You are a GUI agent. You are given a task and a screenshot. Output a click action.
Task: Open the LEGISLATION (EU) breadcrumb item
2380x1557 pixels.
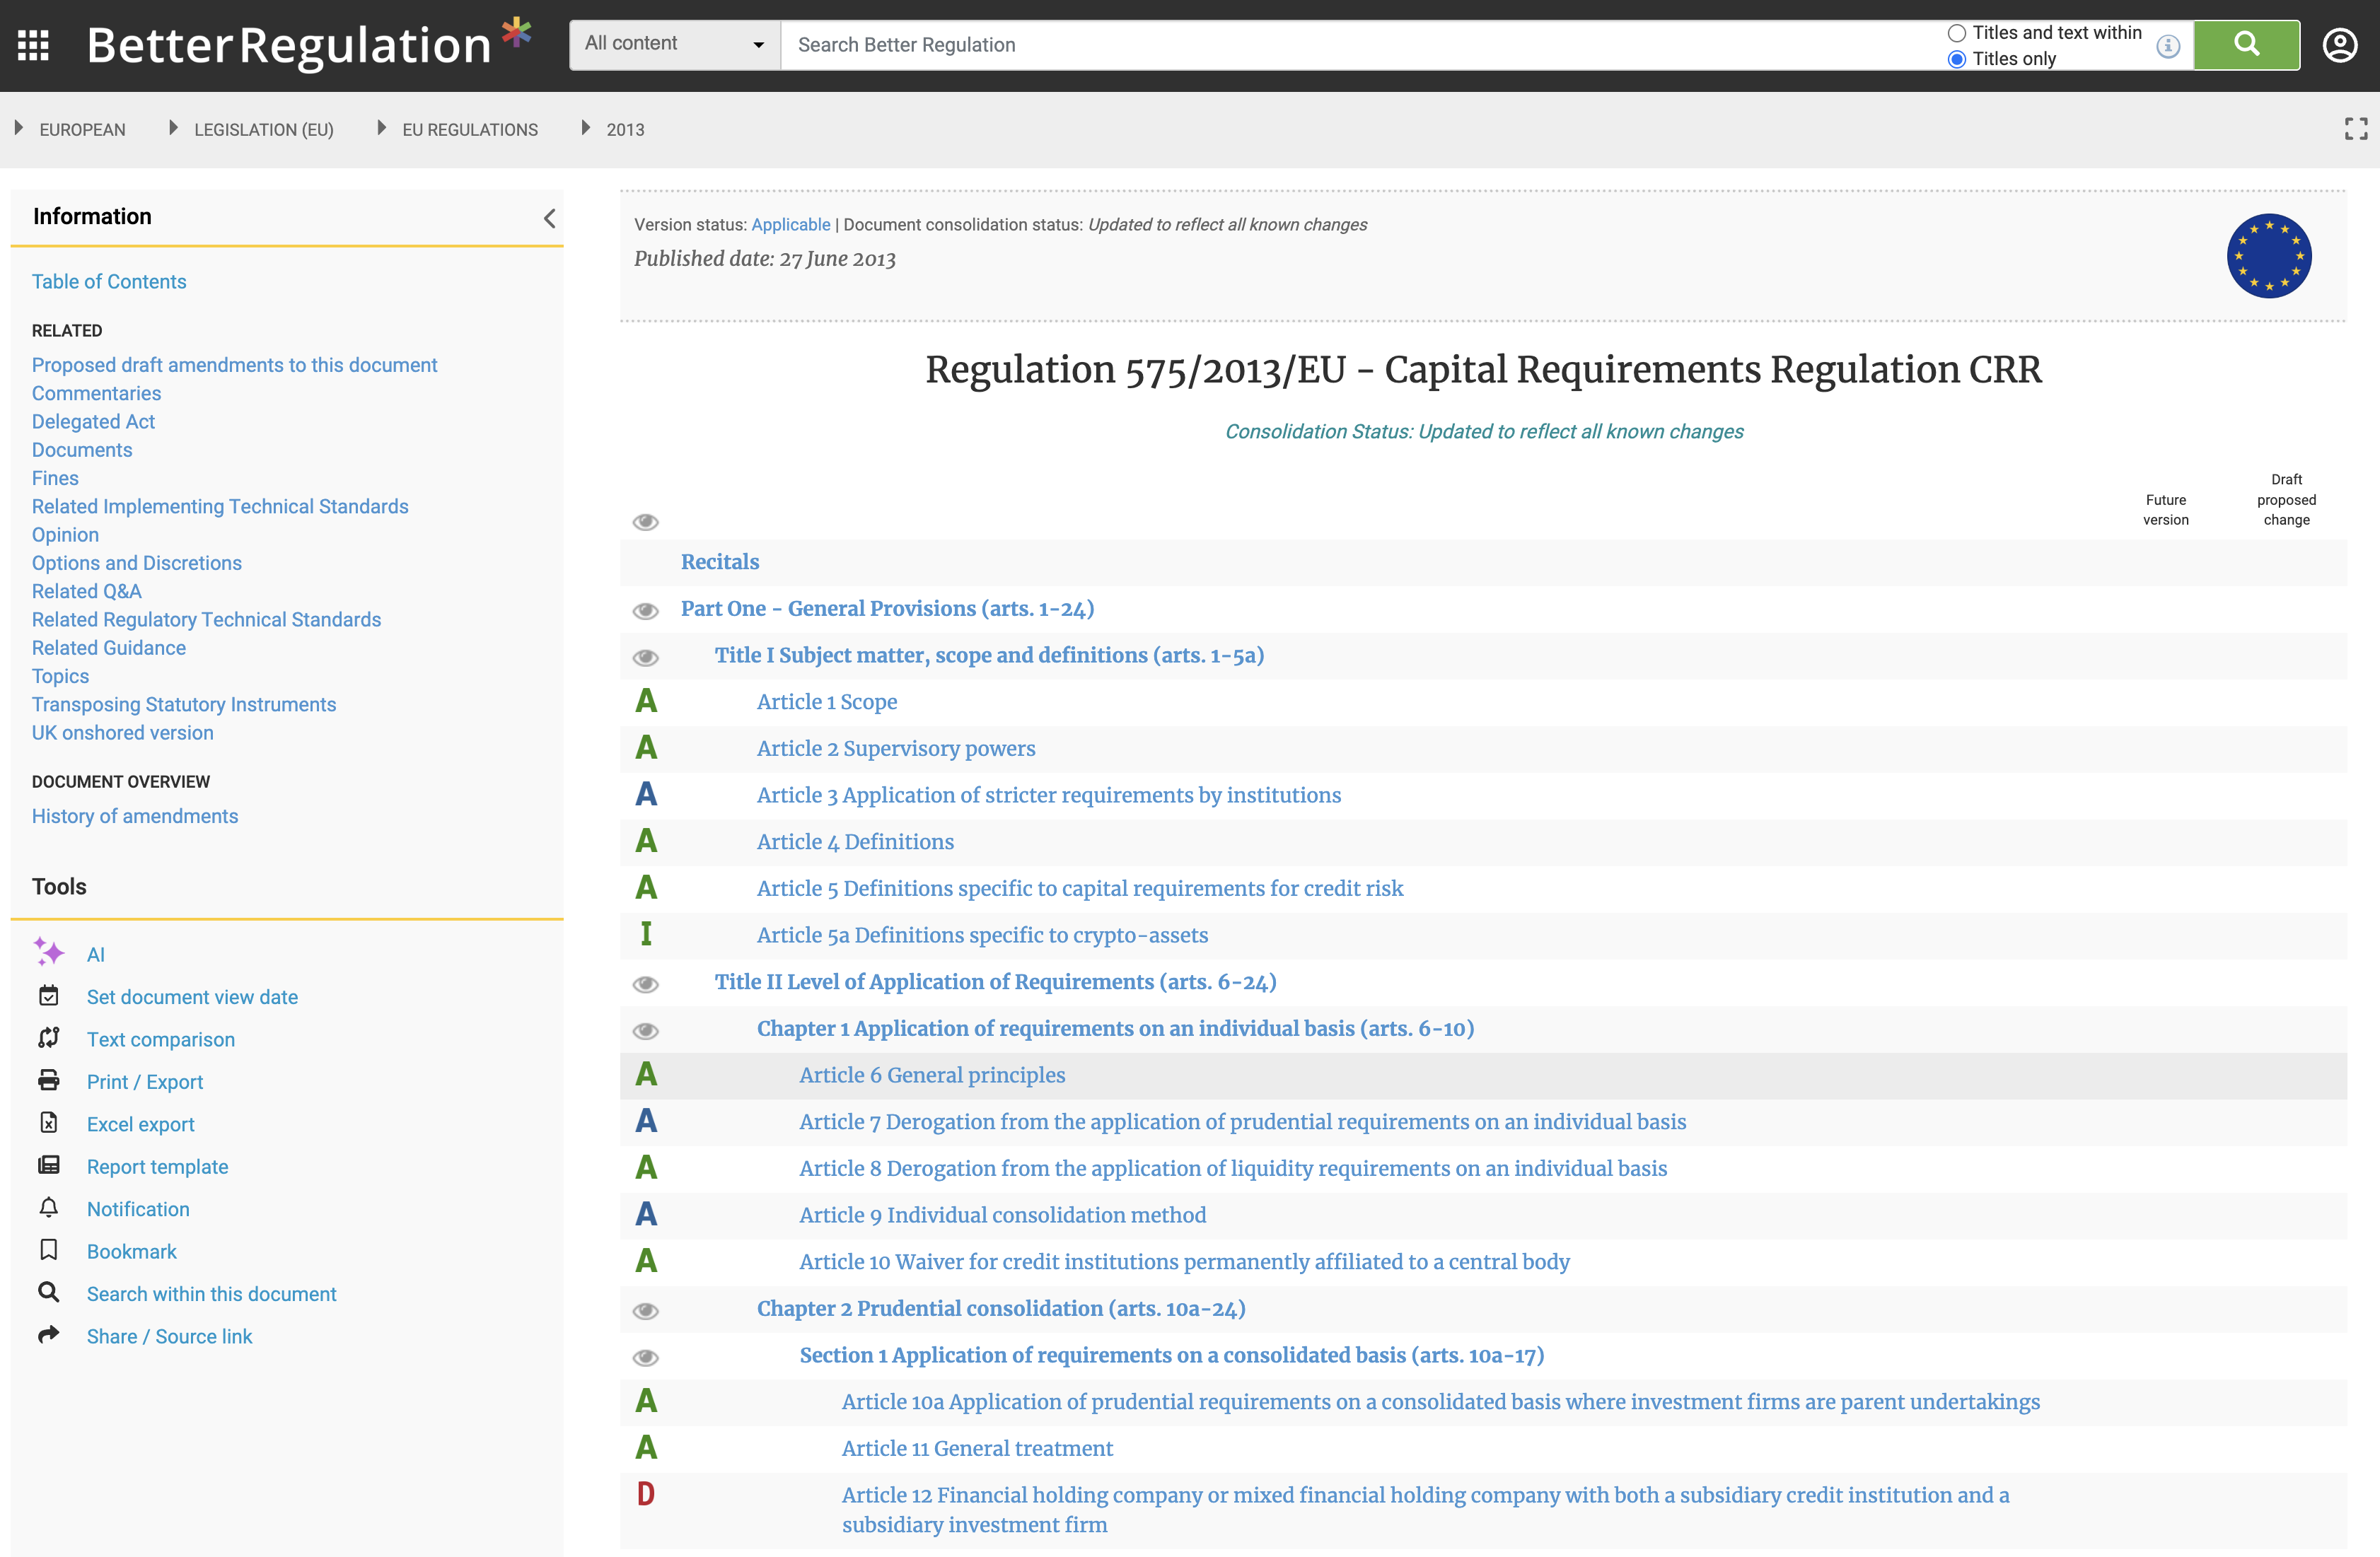coord(263,130)
